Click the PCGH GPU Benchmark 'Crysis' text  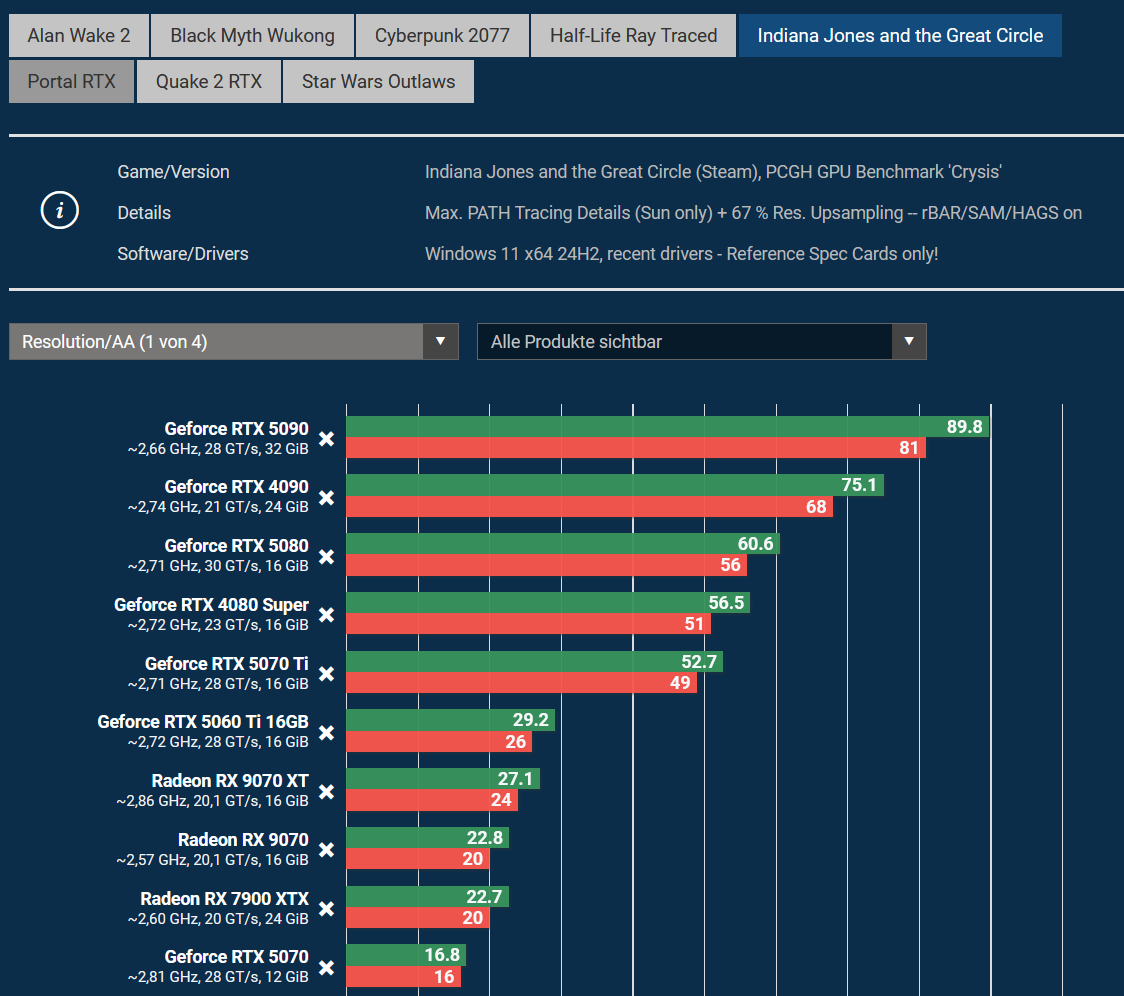[x=883, y=172]
